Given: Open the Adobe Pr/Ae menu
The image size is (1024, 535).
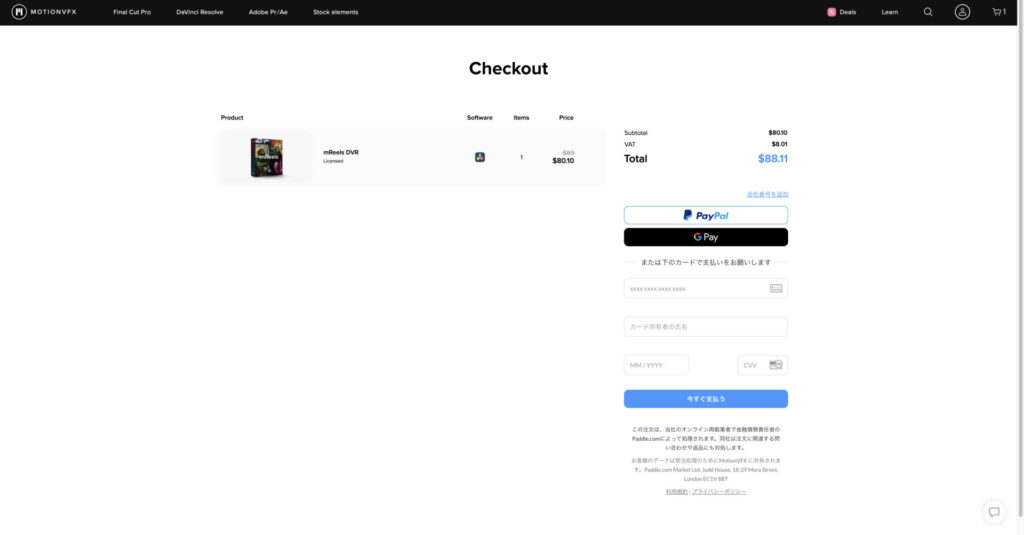Looking at the screenshot, I should click(268, 12).
